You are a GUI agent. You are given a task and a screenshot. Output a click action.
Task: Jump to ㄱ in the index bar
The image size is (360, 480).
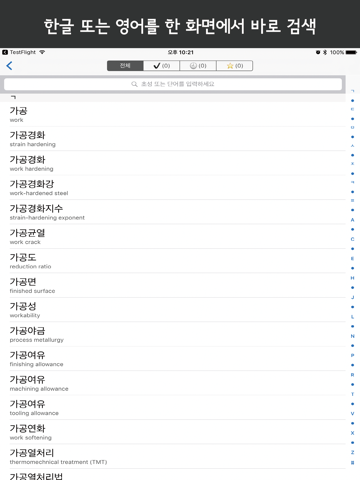pos(352,91)
